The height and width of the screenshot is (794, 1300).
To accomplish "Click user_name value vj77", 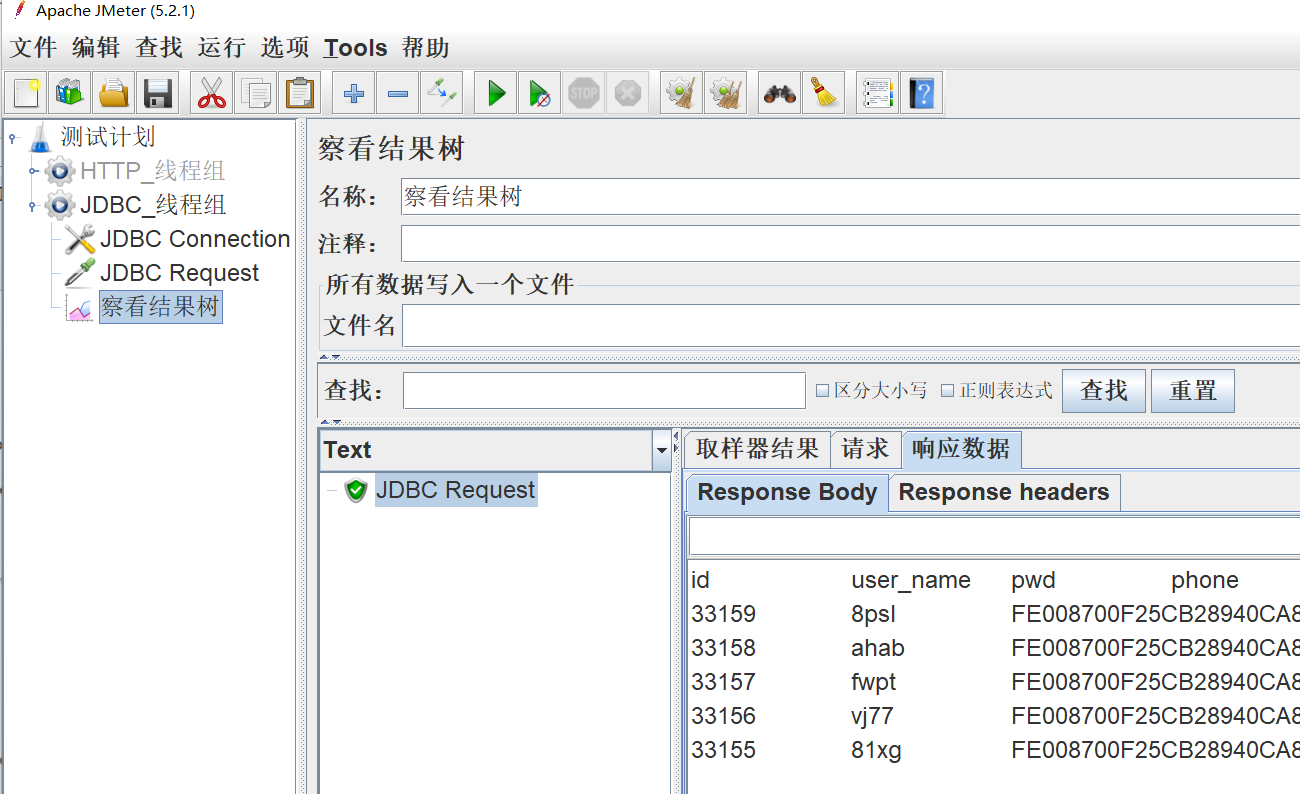I will [872, 716].
